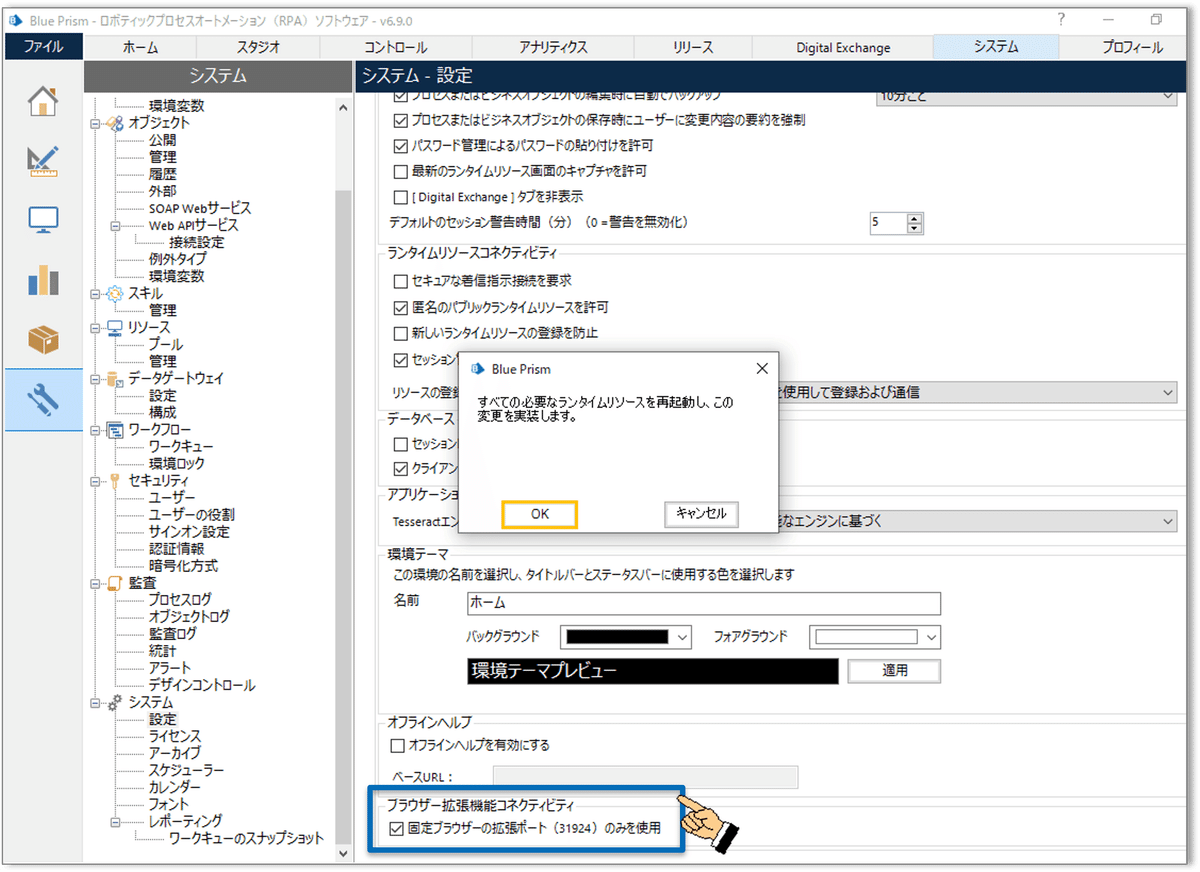Collapse the オブジェクト tree node

[96, 124]
